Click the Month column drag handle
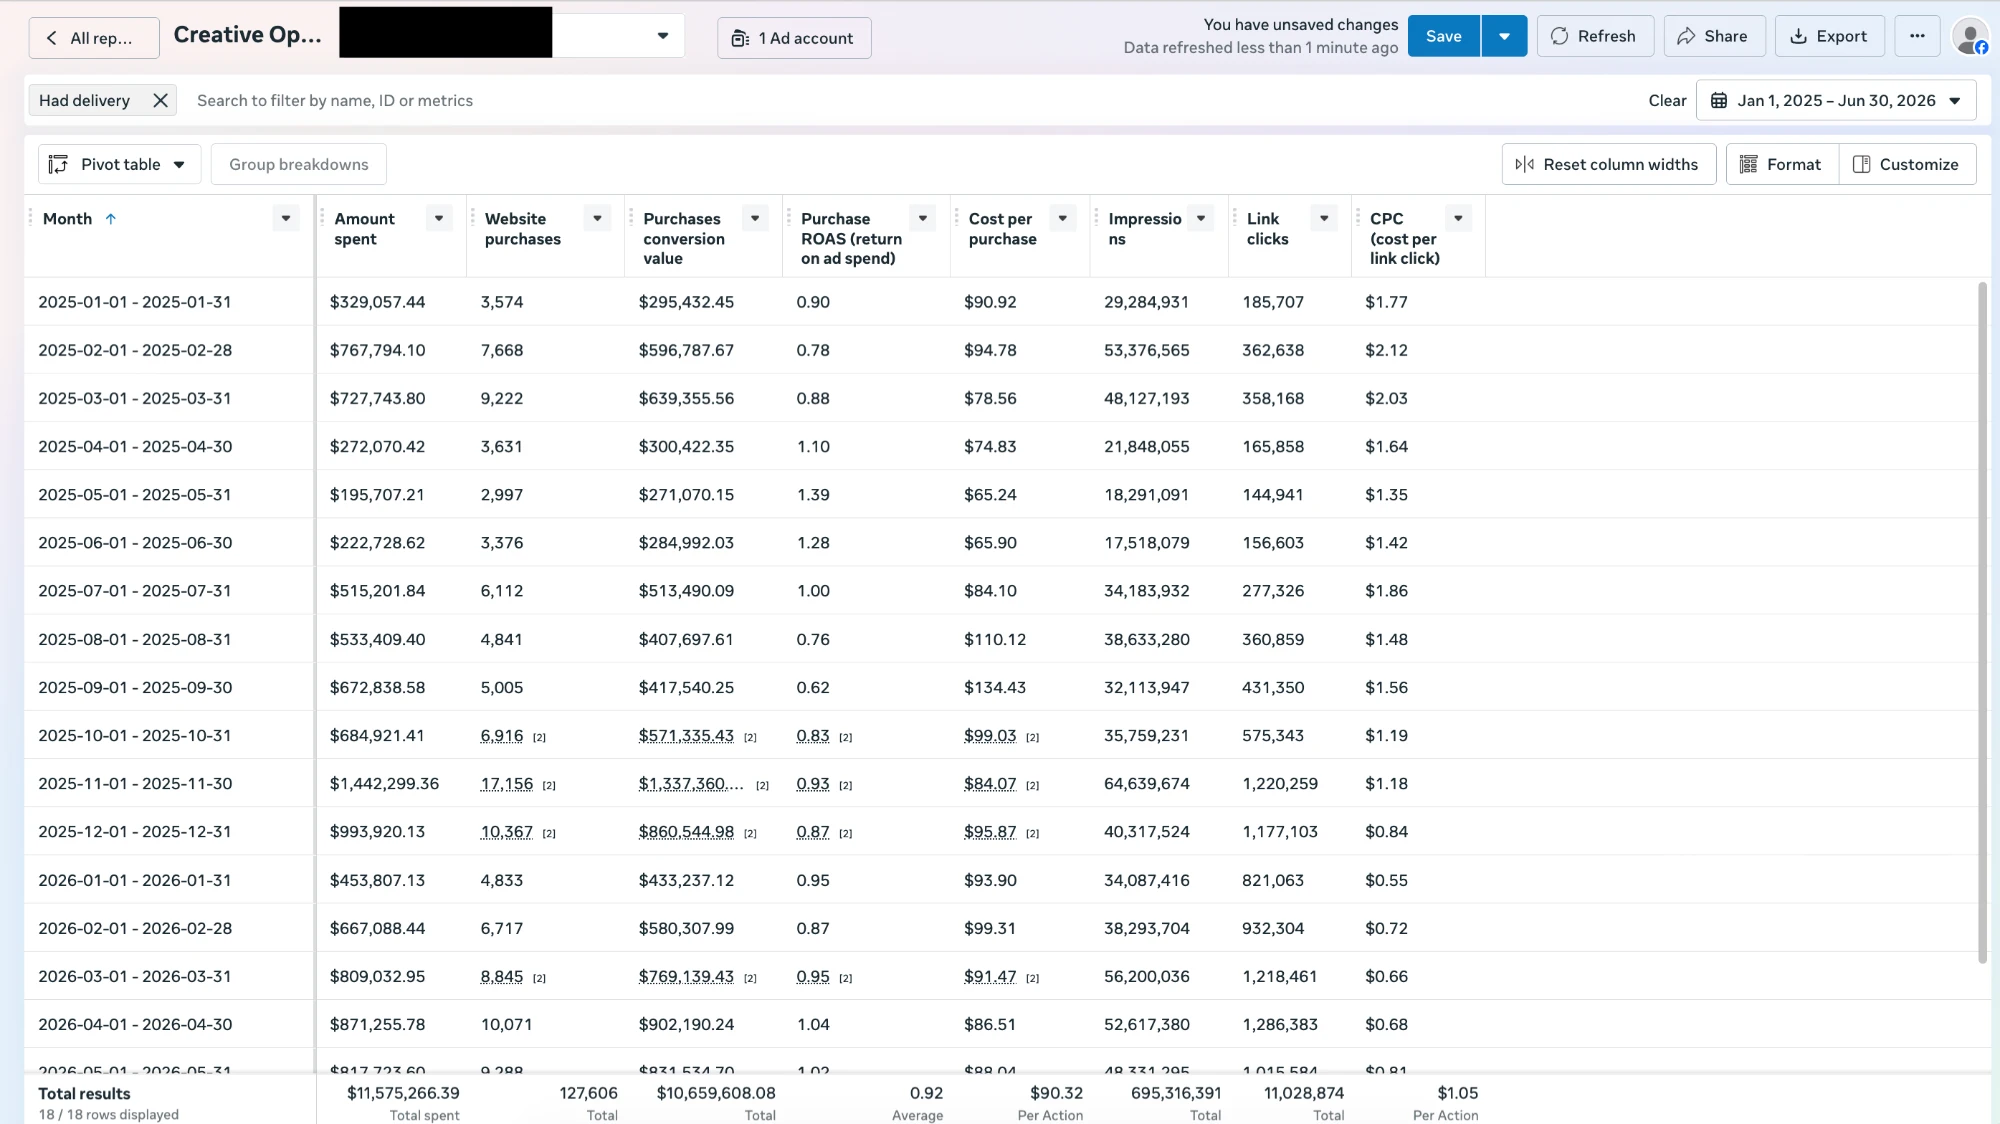 click(30, 217)
